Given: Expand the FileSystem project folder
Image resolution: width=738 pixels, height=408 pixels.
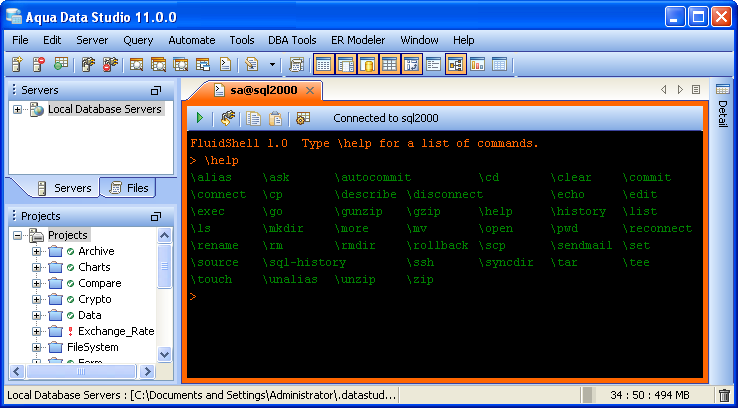Looking at the screenshot, I should click(36, 347).
